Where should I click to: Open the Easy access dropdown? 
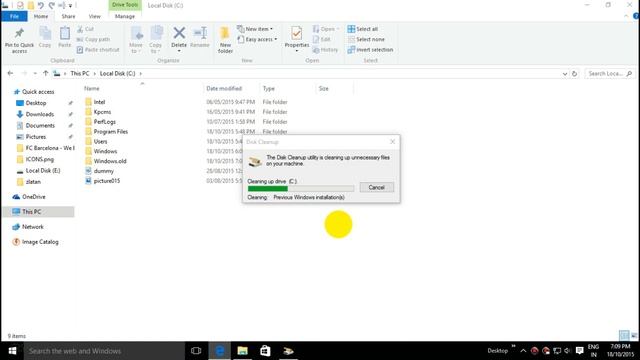[257, 39]
